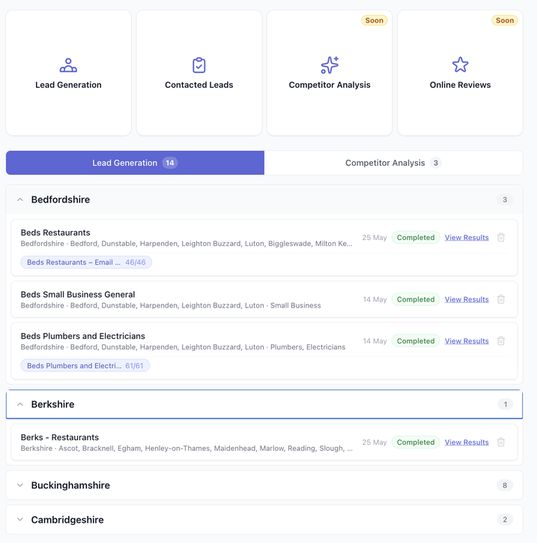This screenshot has width=537, height=543.
Task: Select the Berks - Restaurants title
Action: [x=60, y=437]
